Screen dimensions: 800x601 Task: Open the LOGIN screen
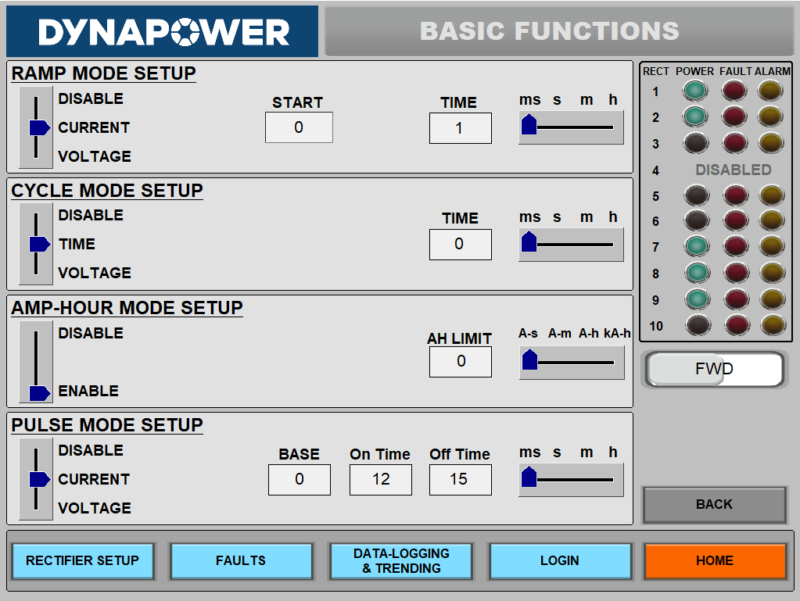click(560, 561)
